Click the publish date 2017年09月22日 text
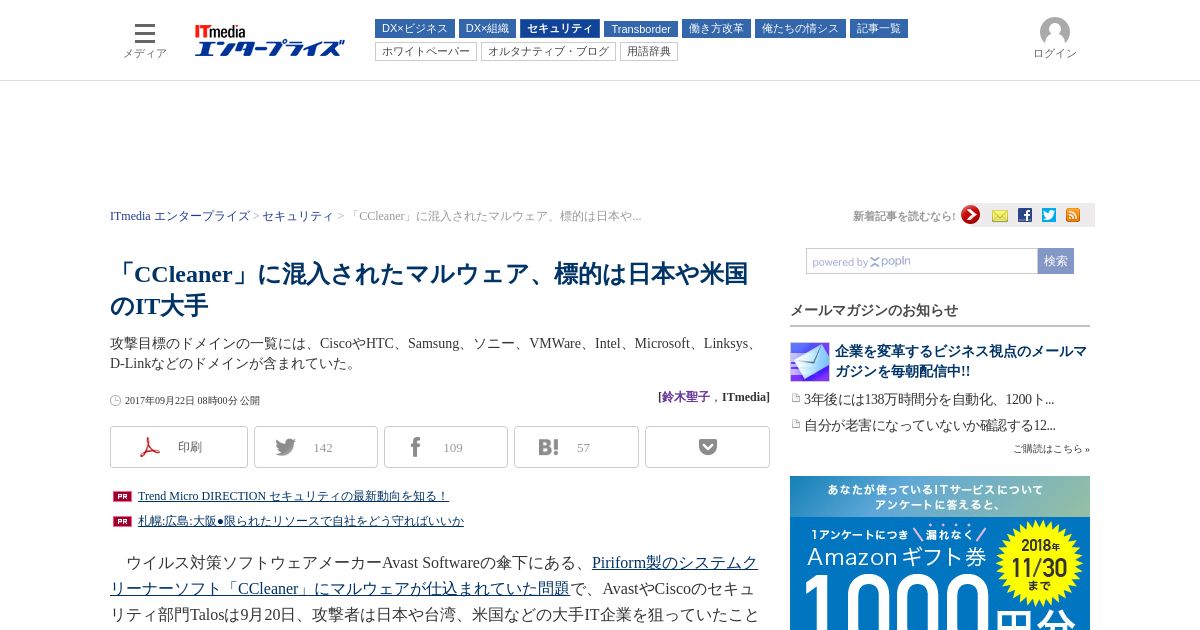Image resolution: width=1200 pixels, height=630 pixels. click(x=192, y=400)
